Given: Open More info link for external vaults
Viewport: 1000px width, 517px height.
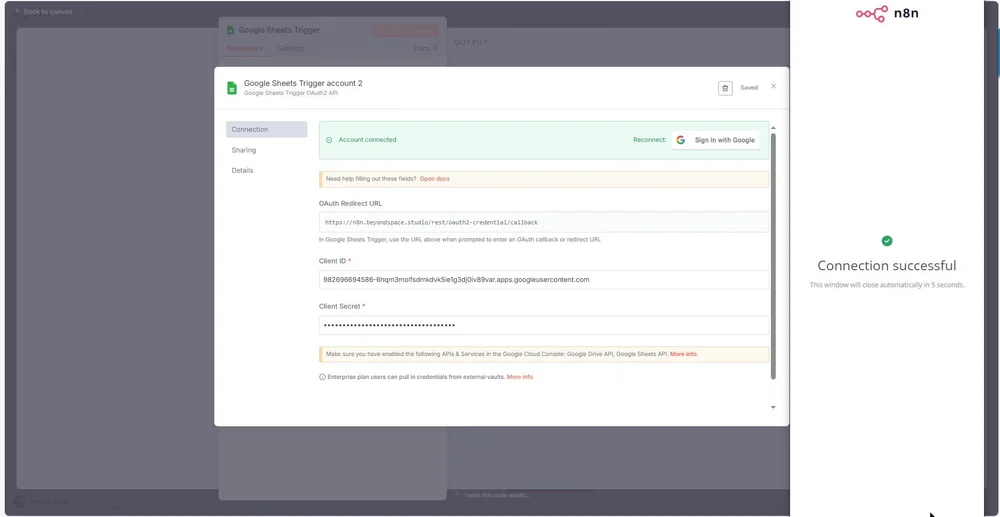Looking at the screenshot, I should [520, 377].
